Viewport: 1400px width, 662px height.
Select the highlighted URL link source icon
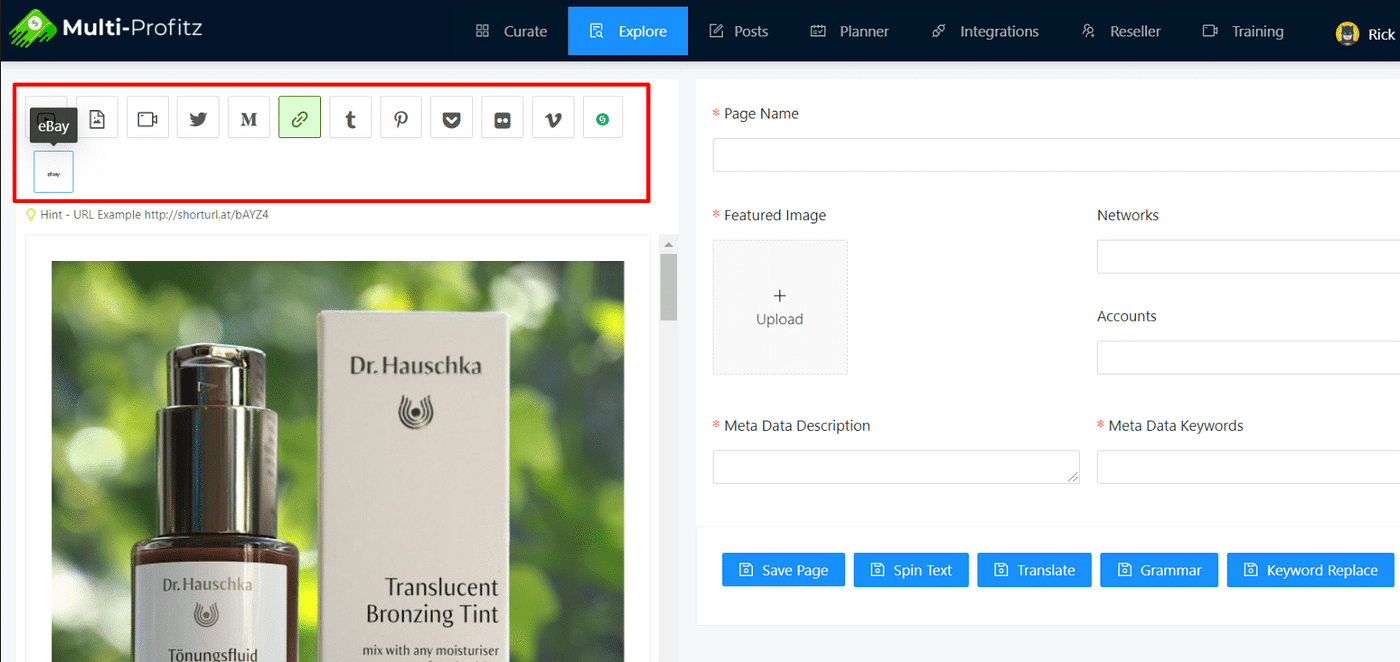300,118
